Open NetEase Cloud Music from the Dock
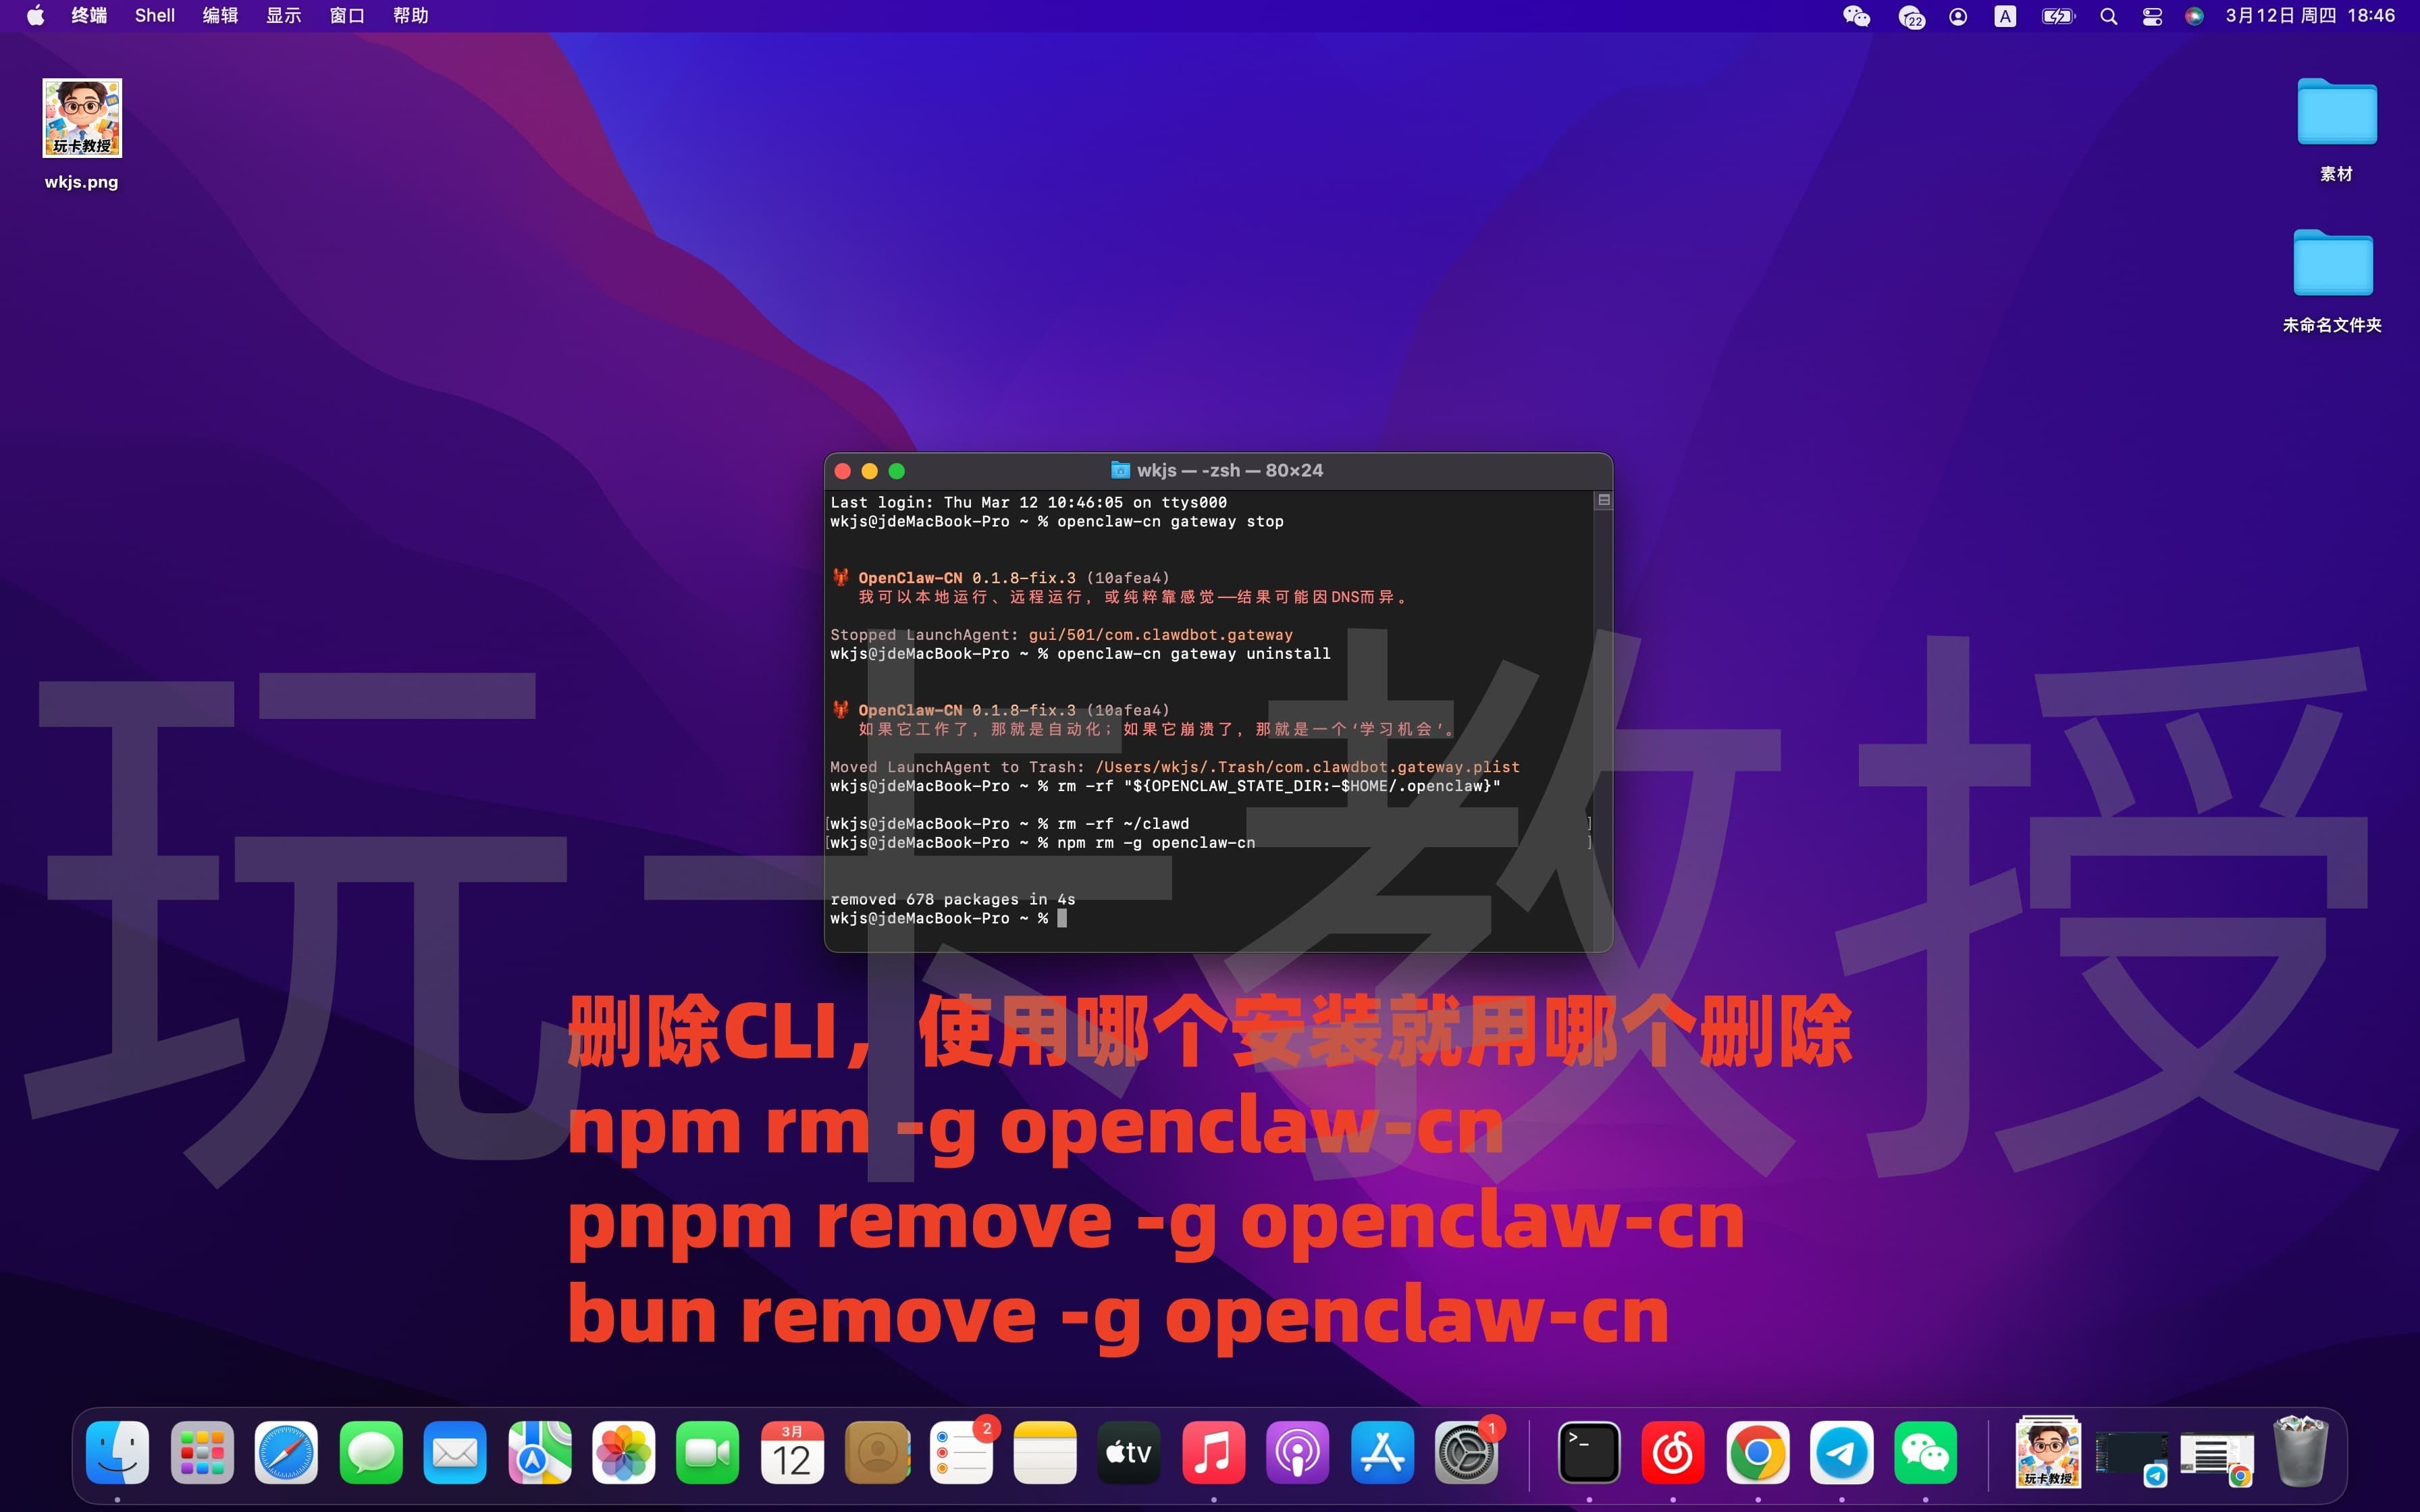 pos(1674,1452)
